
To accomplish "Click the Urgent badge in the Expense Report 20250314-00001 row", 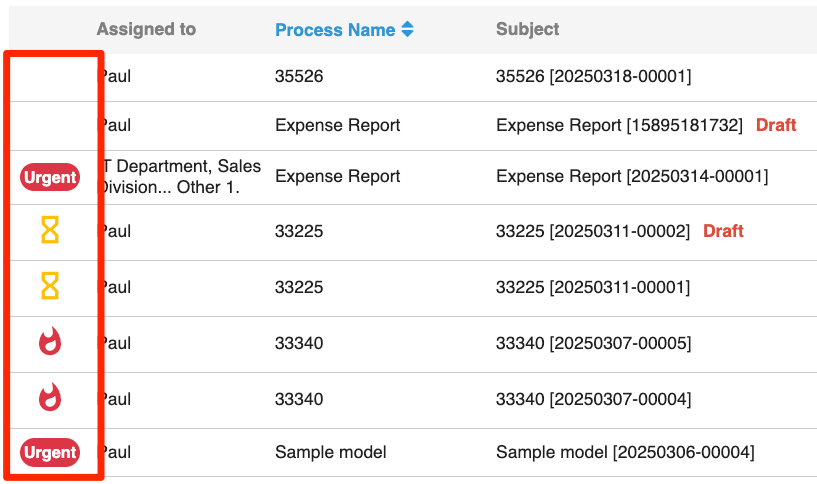I will pos(50,177).
